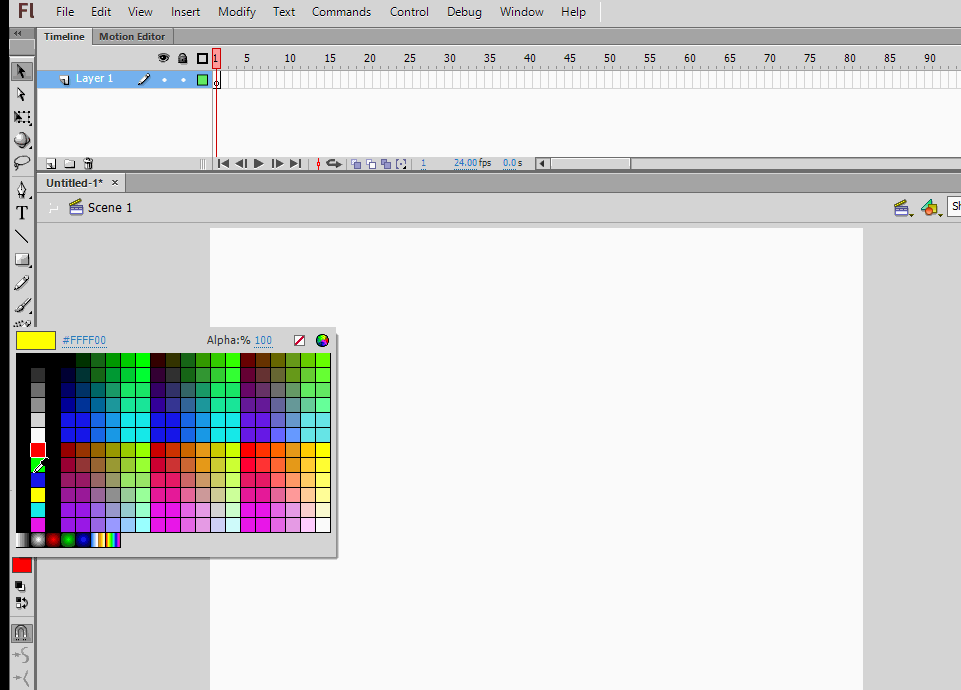
Task: Toggle visibility of Layer 1
Action: coord(164,79)
